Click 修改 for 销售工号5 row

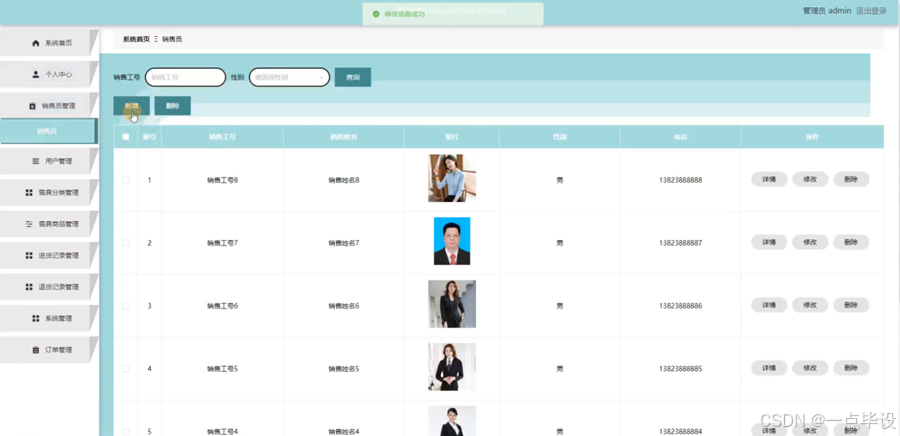click(810, 368)
